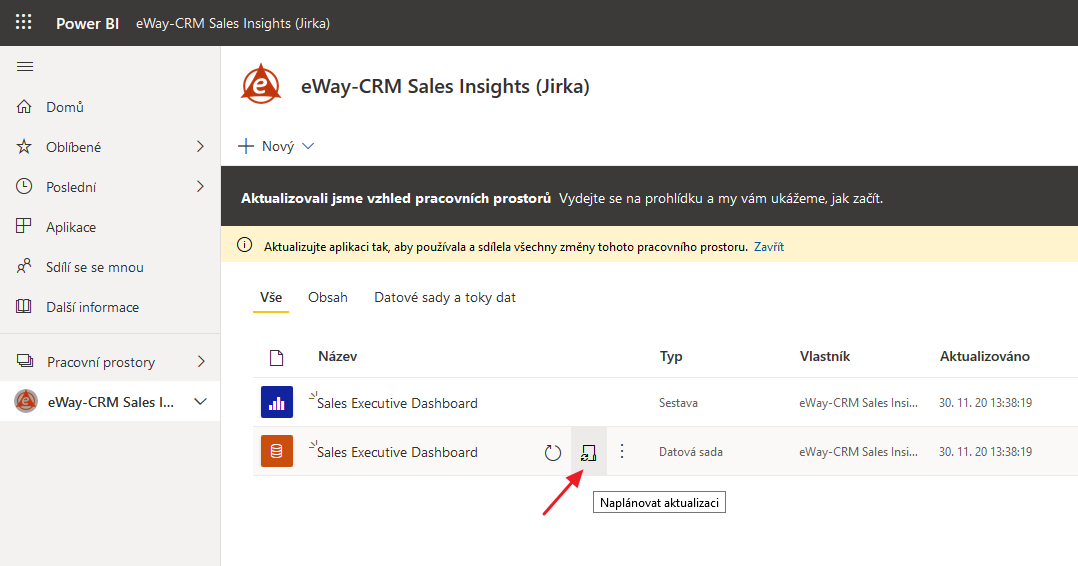The image size is (1078, 566).
Task: Open Sdílí se se mnou
Action: [x=95, y=267]
